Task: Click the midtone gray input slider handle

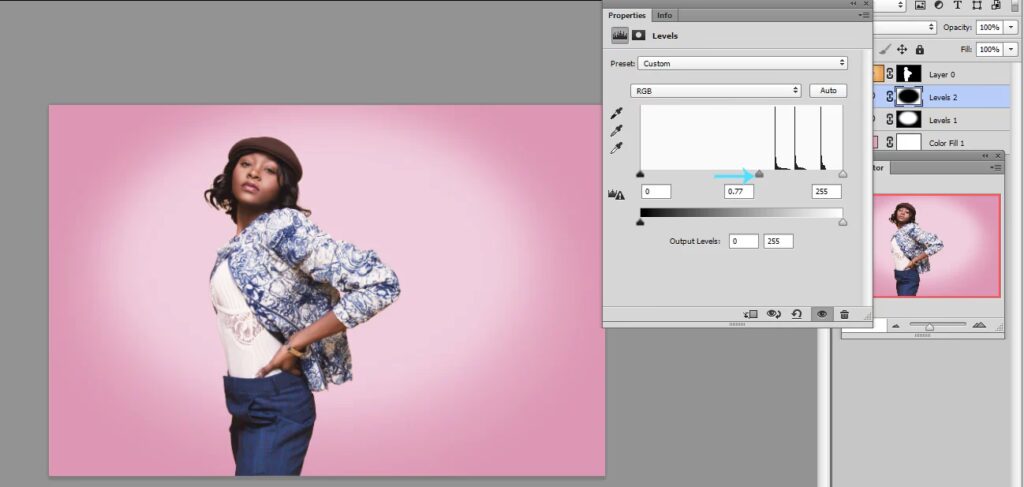Action: [759, 174]
